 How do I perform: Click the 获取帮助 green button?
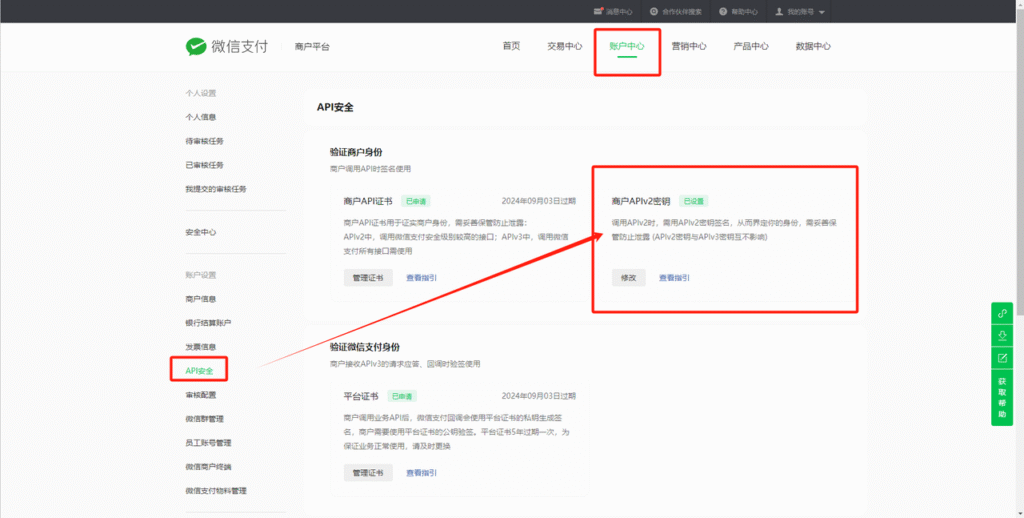tap(1002, 398)
